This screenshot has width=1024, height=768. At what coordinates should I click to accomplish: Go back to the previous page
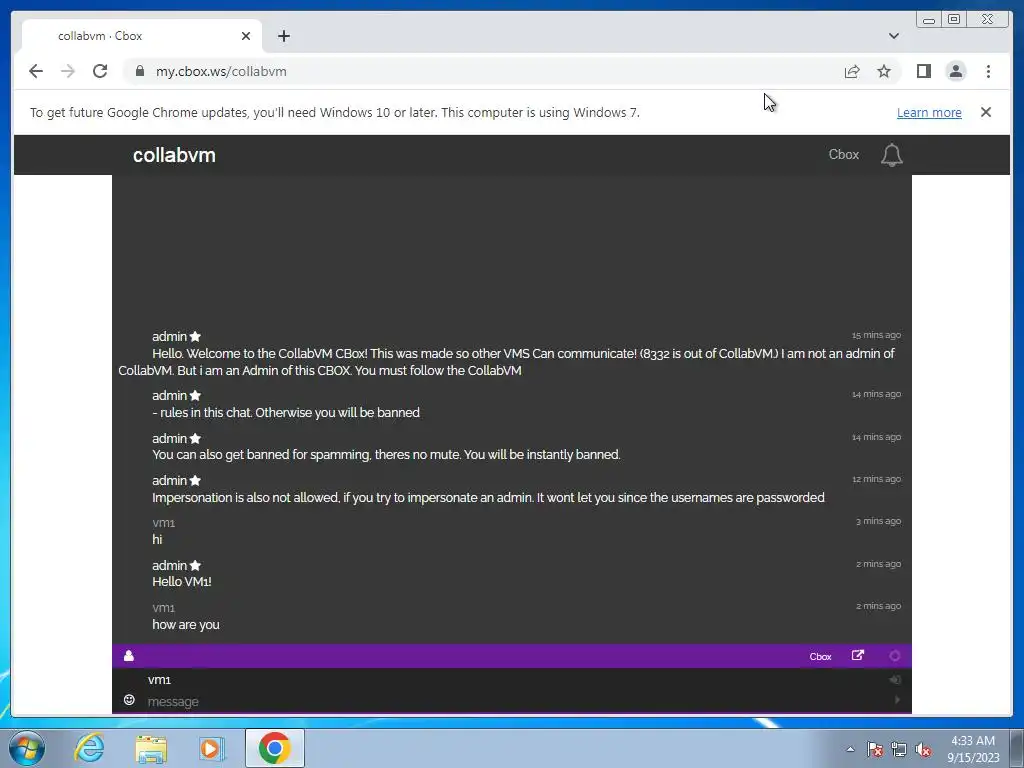(x=36, y=71)
